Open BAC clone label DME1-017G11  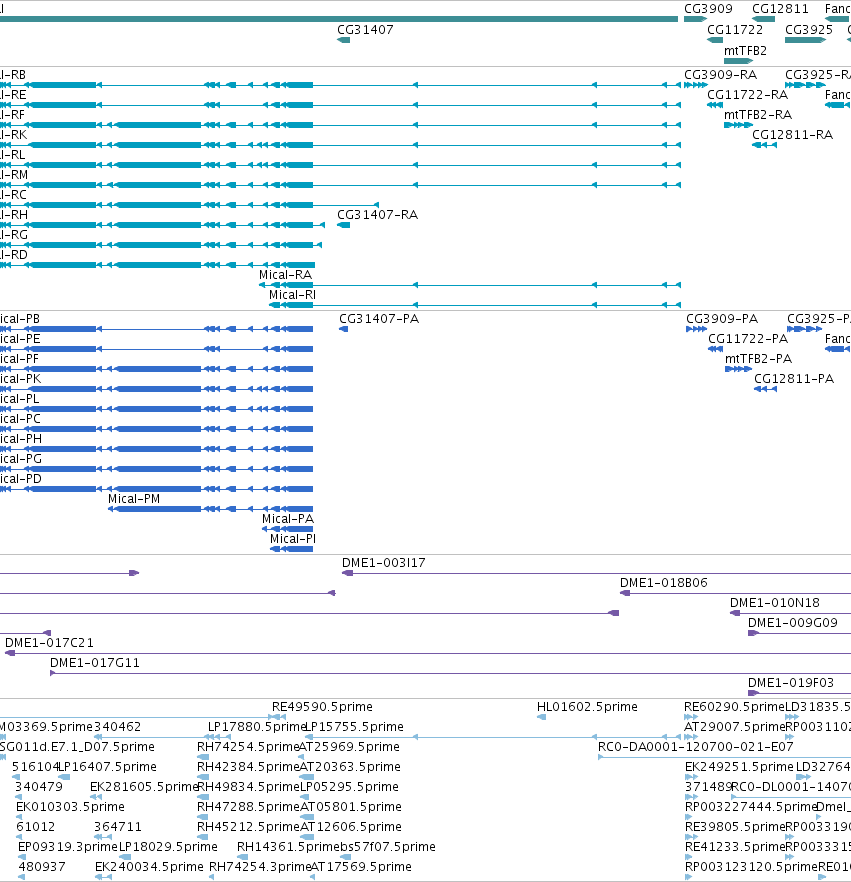coord(94,663)
